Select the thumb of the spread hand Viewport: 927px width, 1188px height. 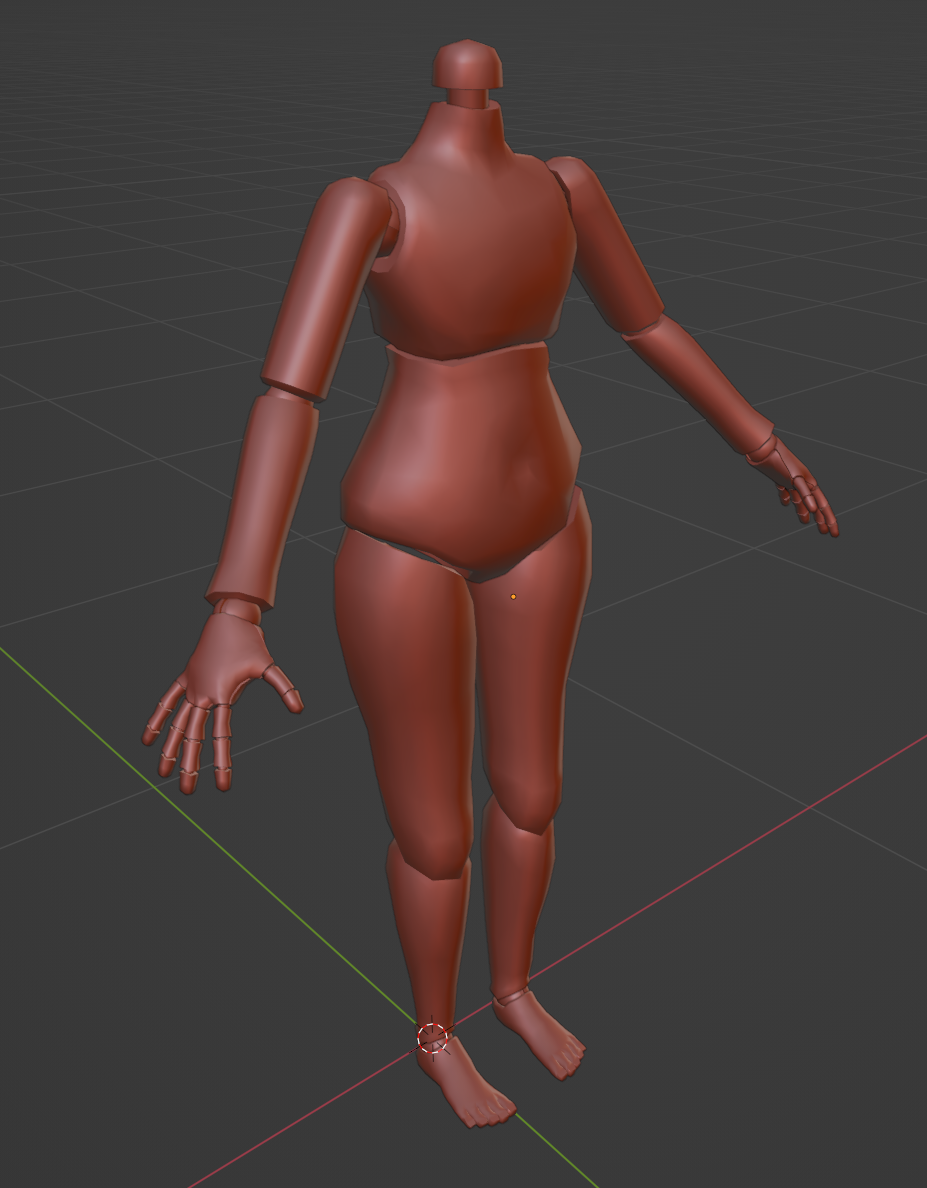[285, 688]
